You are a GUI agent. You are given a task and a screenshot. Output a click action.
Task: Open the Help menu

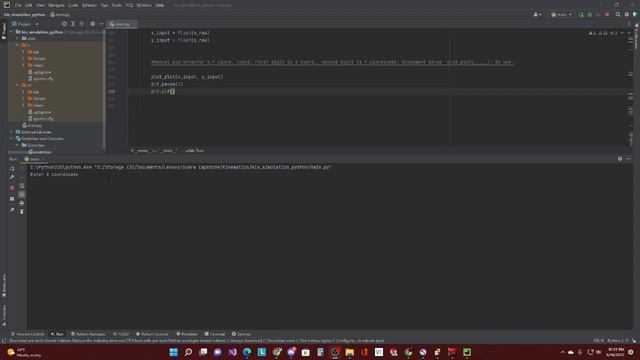tap(160, 5)
